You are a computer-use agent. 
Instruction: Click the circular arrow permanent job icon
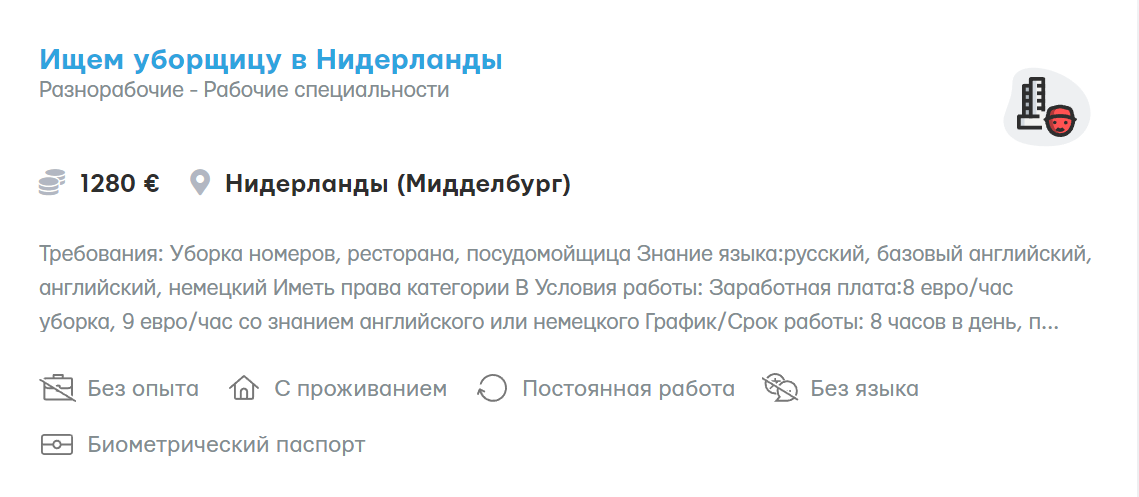coord(492,388)
